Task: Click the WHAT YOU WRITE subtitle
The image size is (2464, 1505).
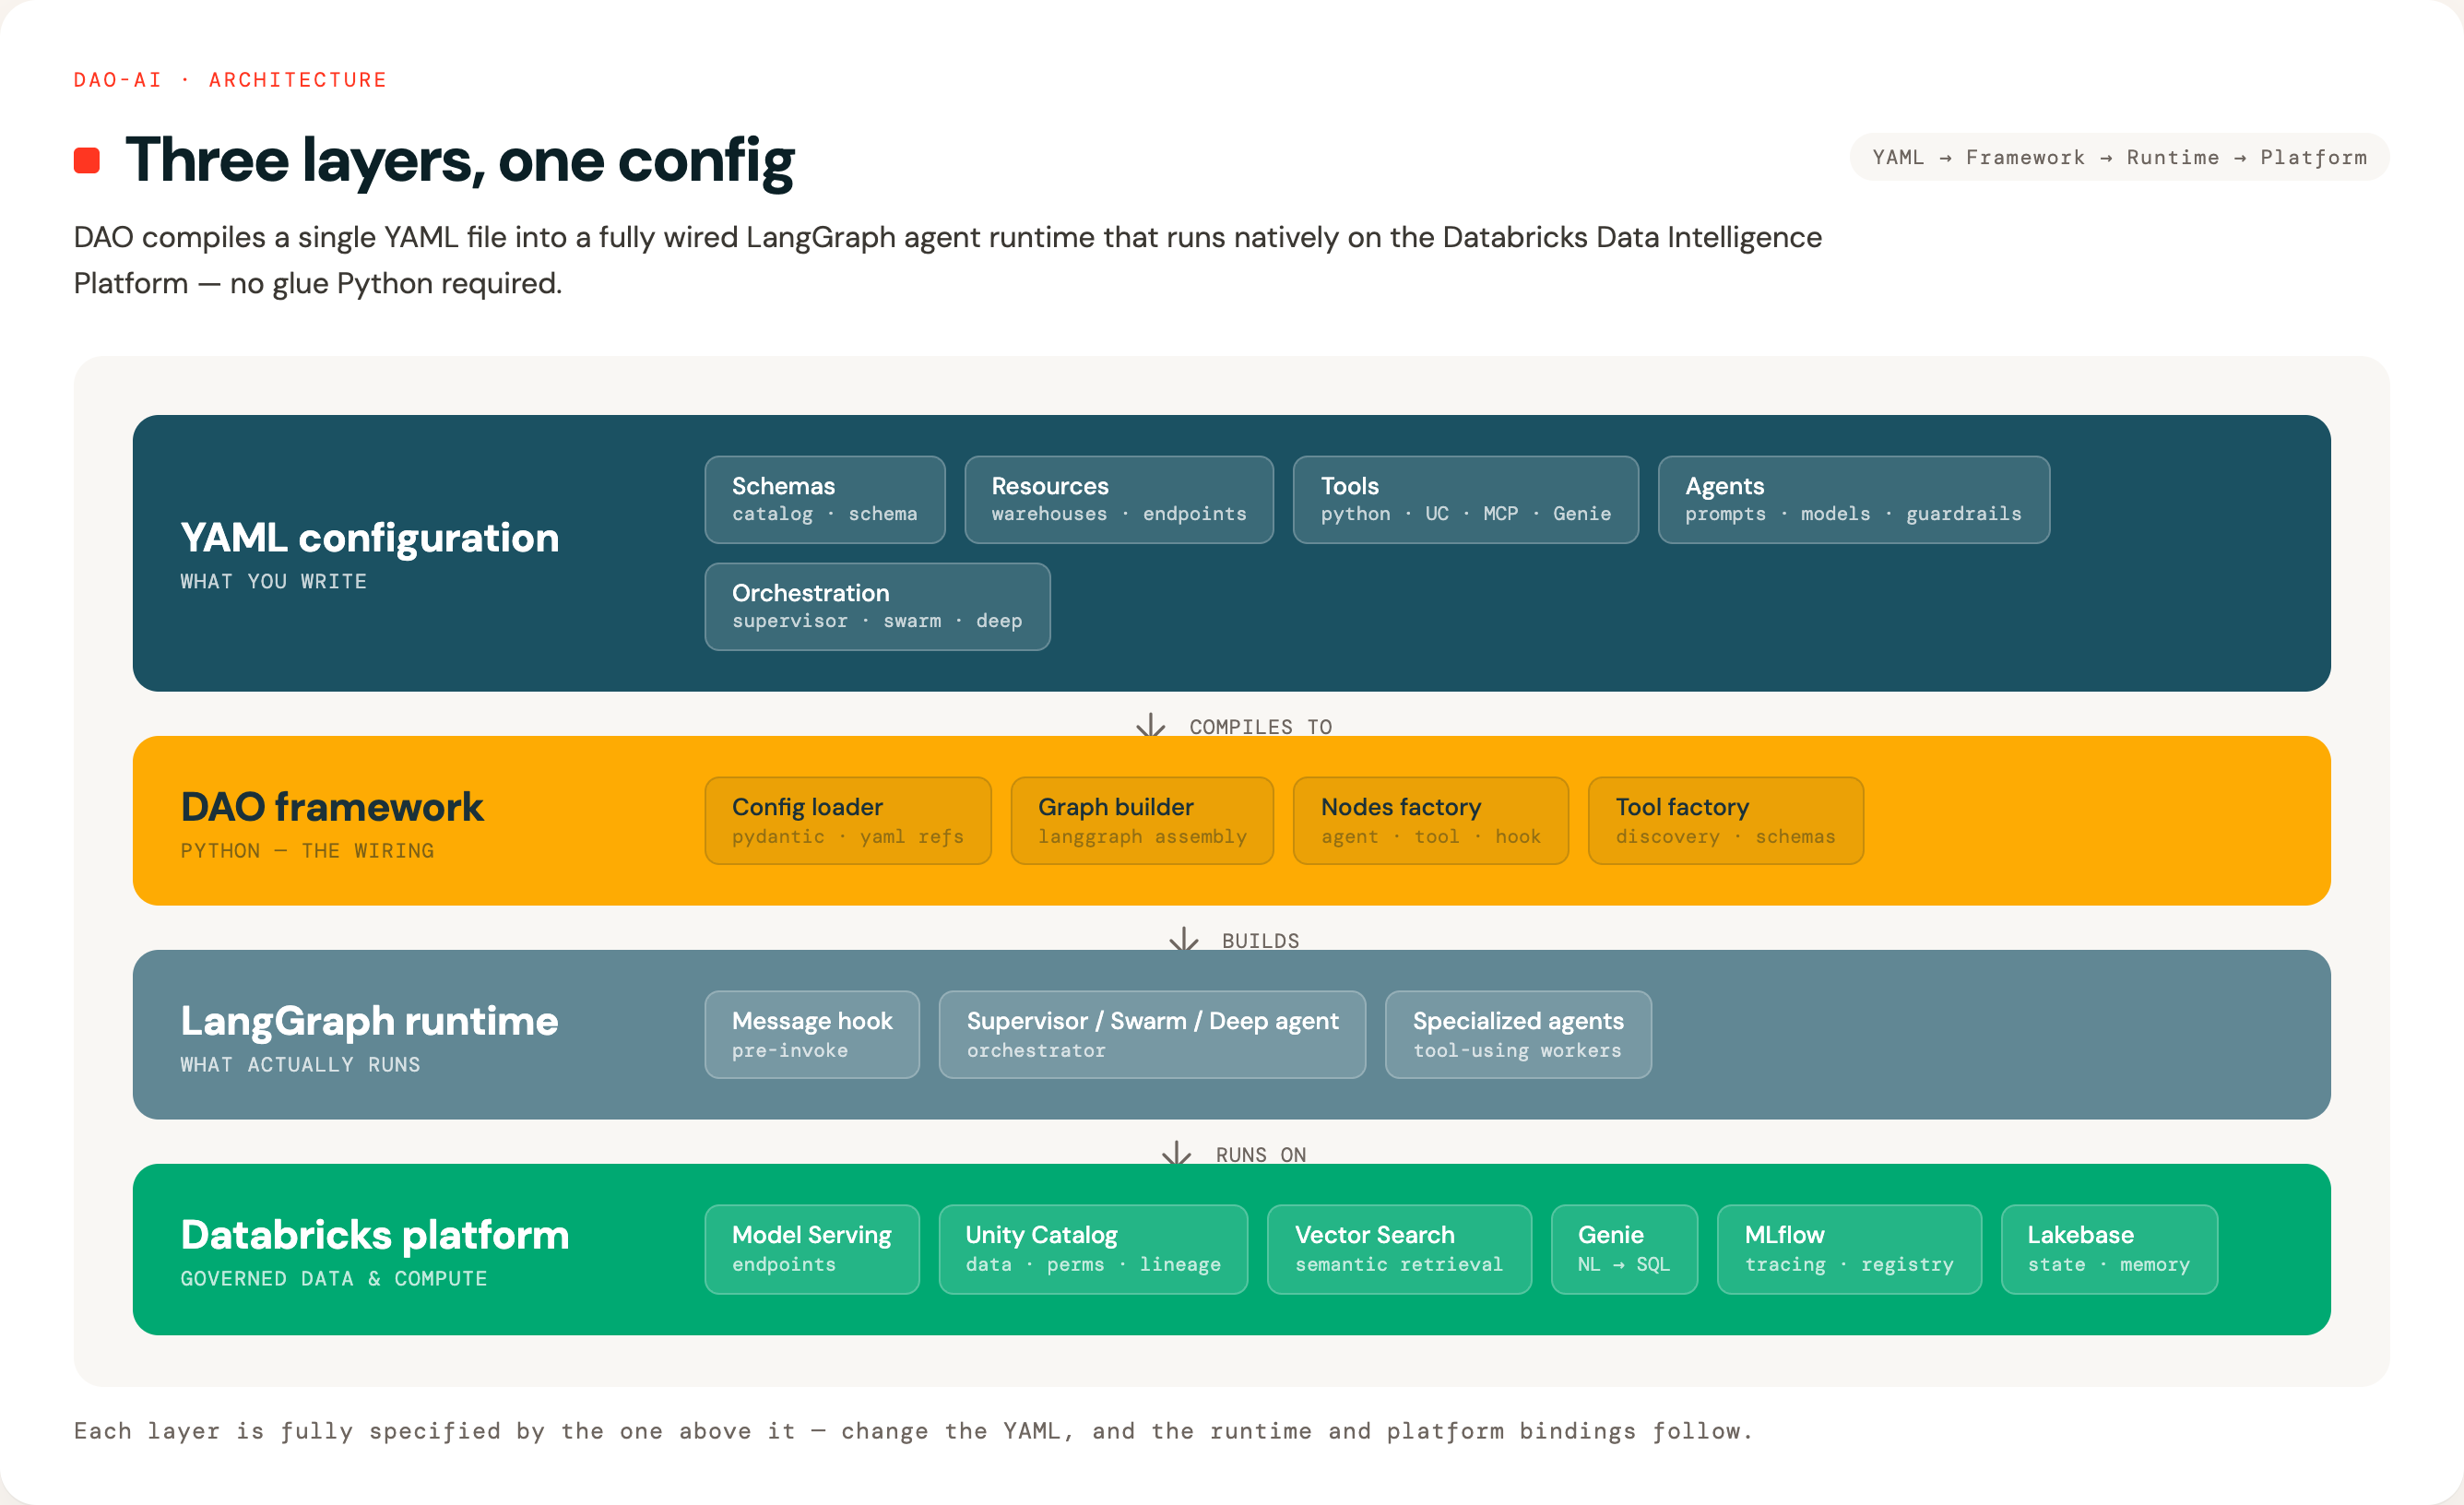Action: pos(273,581)
